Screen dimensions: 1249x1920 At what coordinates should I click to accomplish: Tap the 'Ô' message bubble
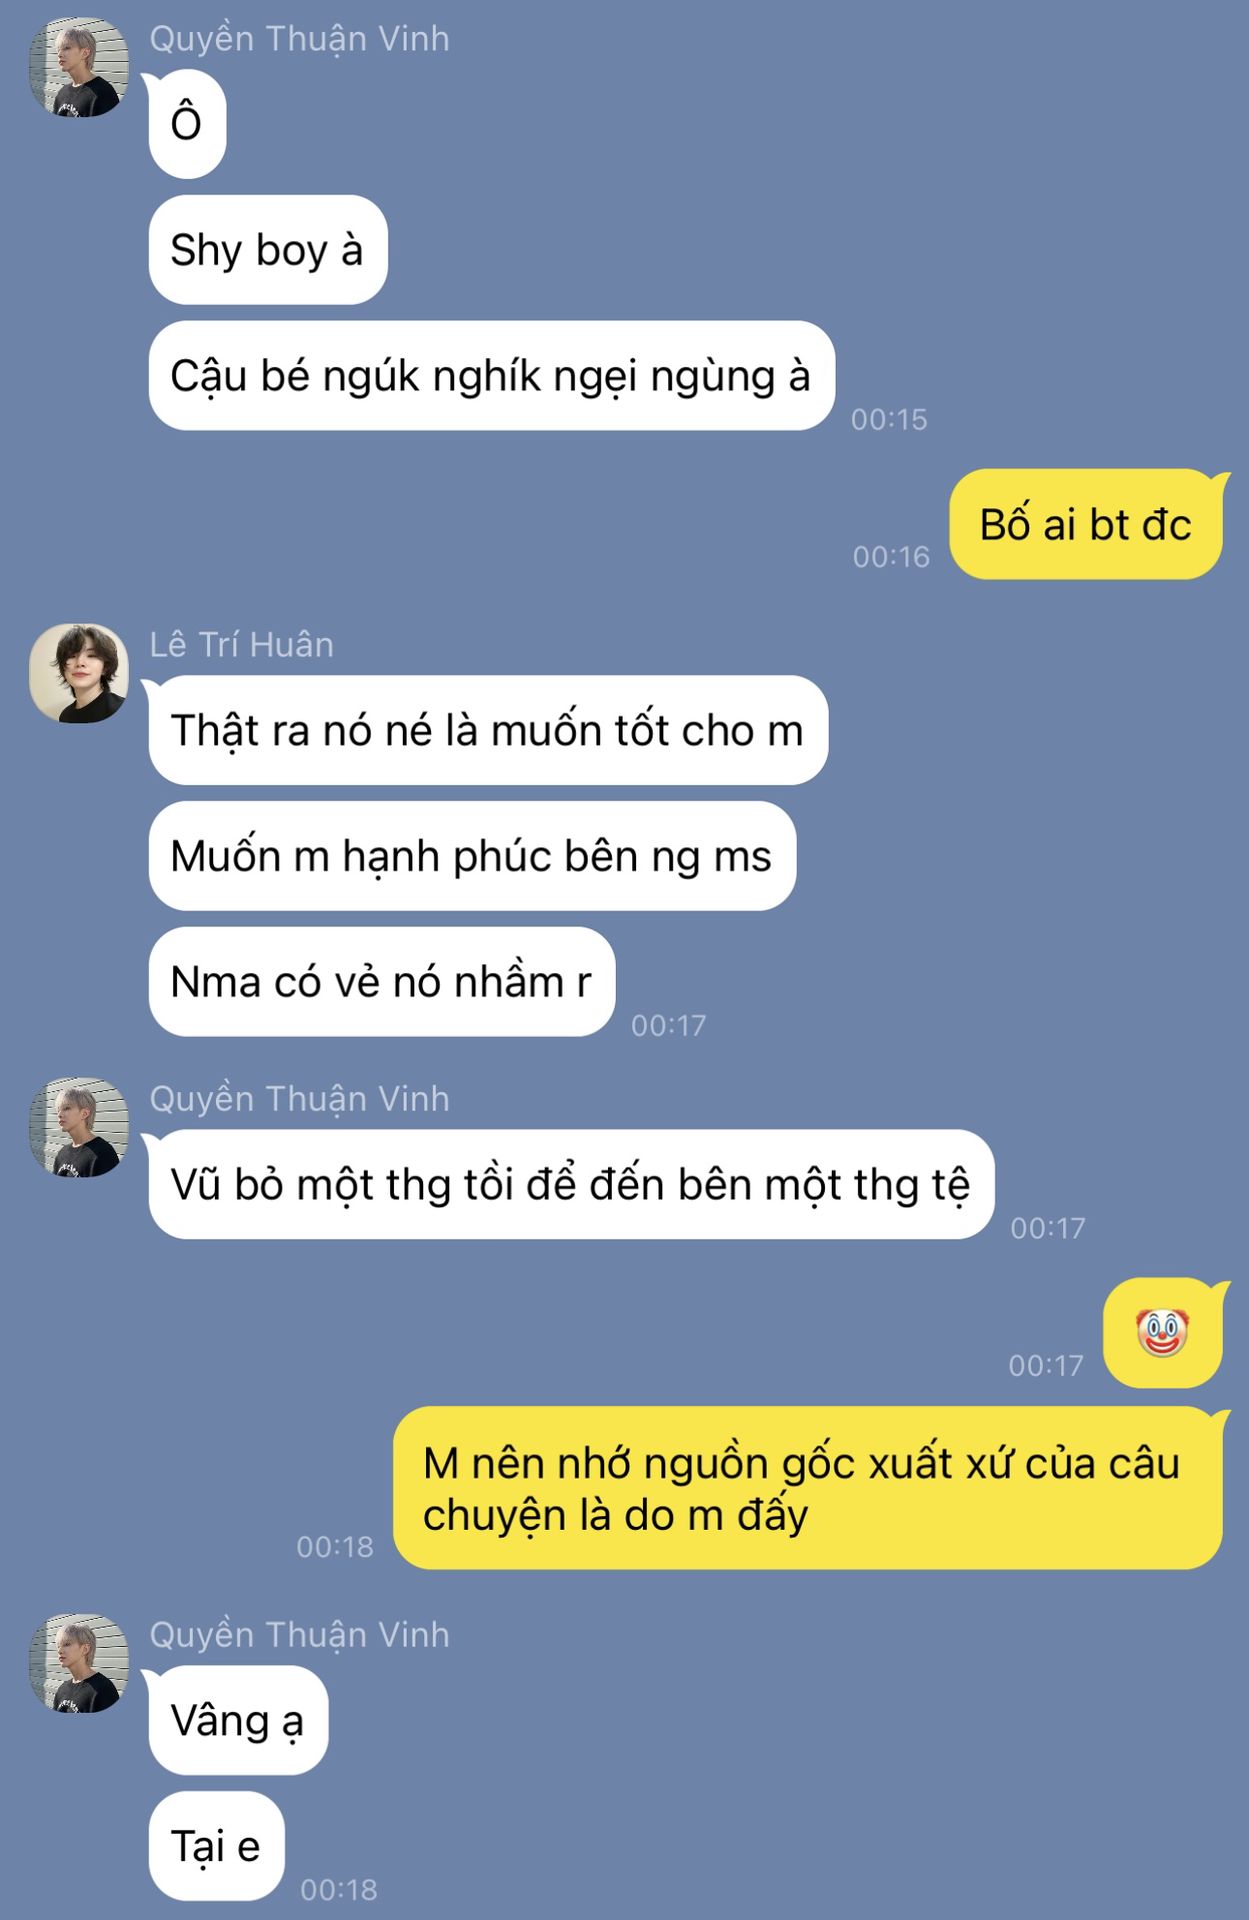[x=187, y=124]
